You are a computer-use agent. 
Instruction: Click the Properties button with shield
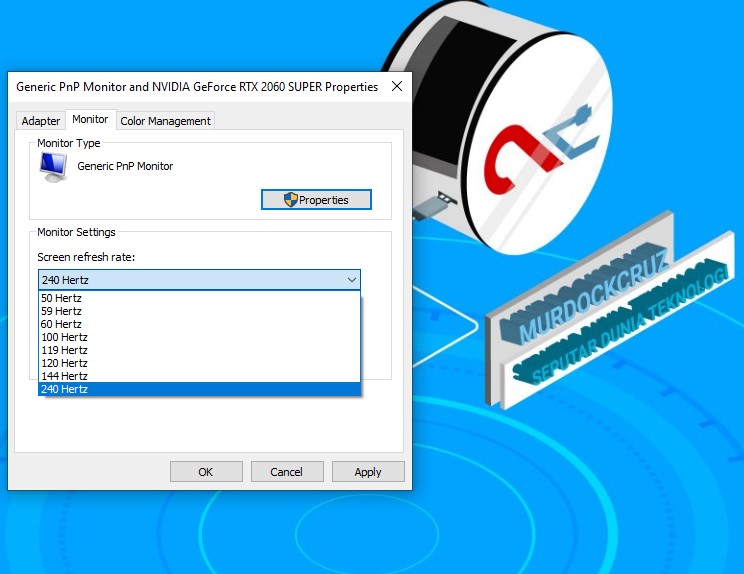[316, 200]
